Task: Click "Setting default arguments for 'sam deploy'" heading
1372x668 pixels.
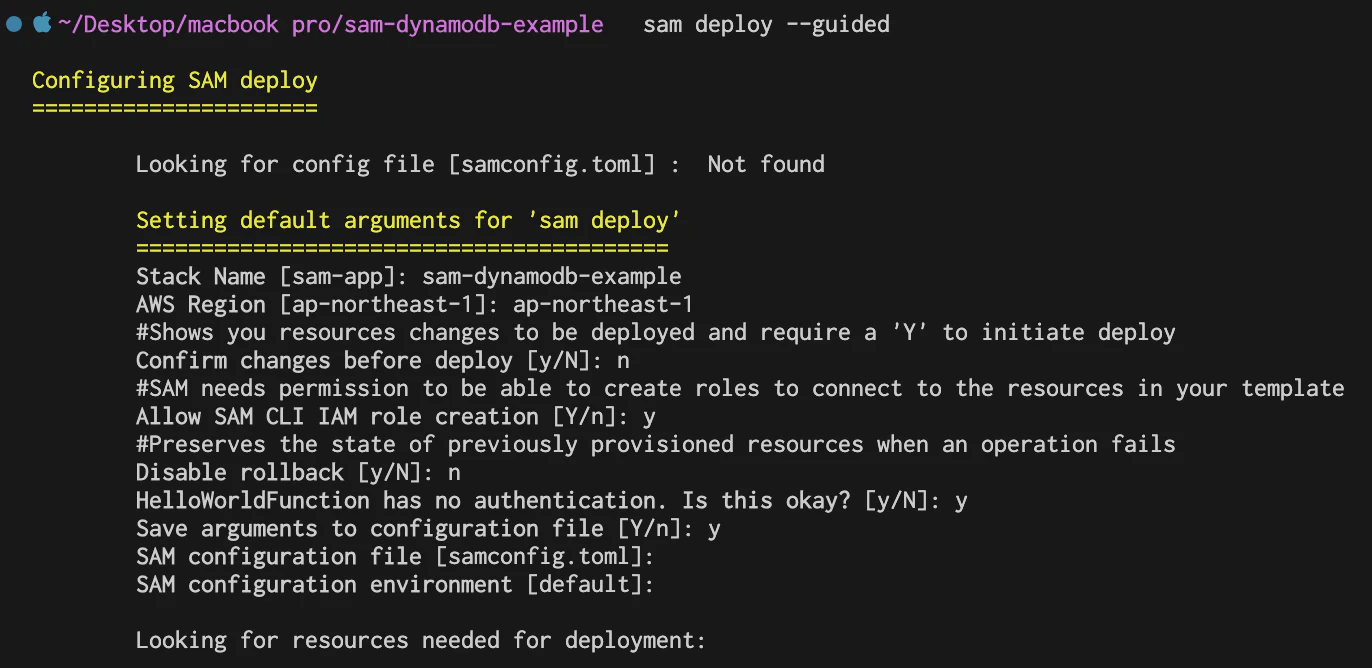Action: pyautogui.click(x=409, y=220)
